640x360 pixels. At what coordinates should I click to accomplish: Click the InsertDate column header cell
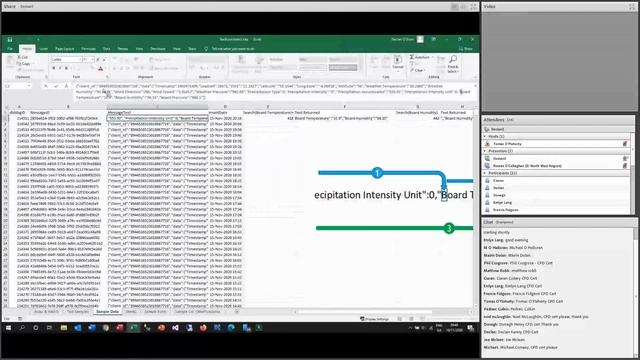[225, 112]
